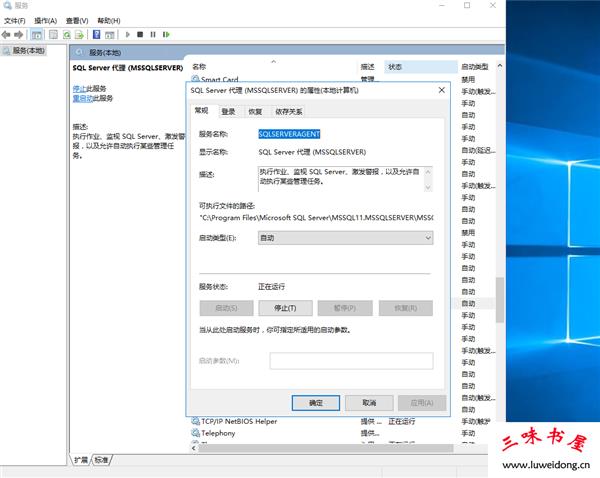The width and height of the screenshot is (600, 478).
Task: Sort by the 状态 column header
Action: (x=421, y=67)
